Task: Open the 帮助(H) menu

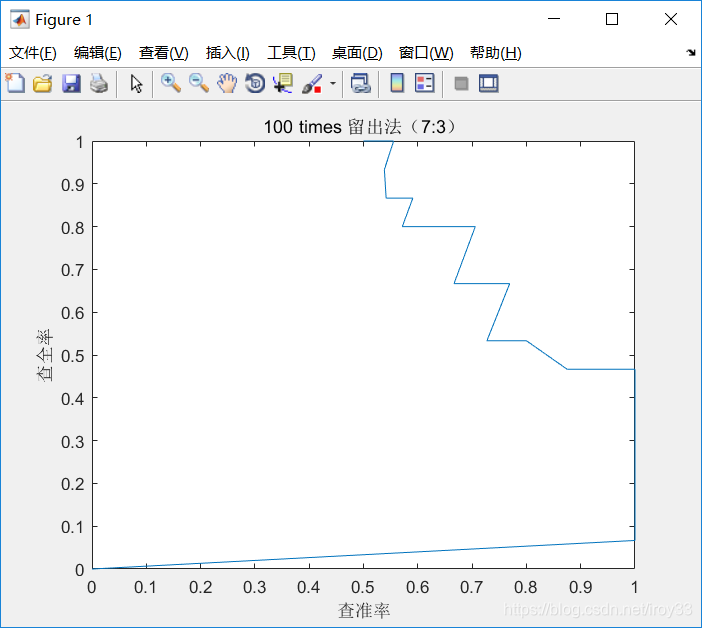Action: pyautogui.click(x=496, y=53)
